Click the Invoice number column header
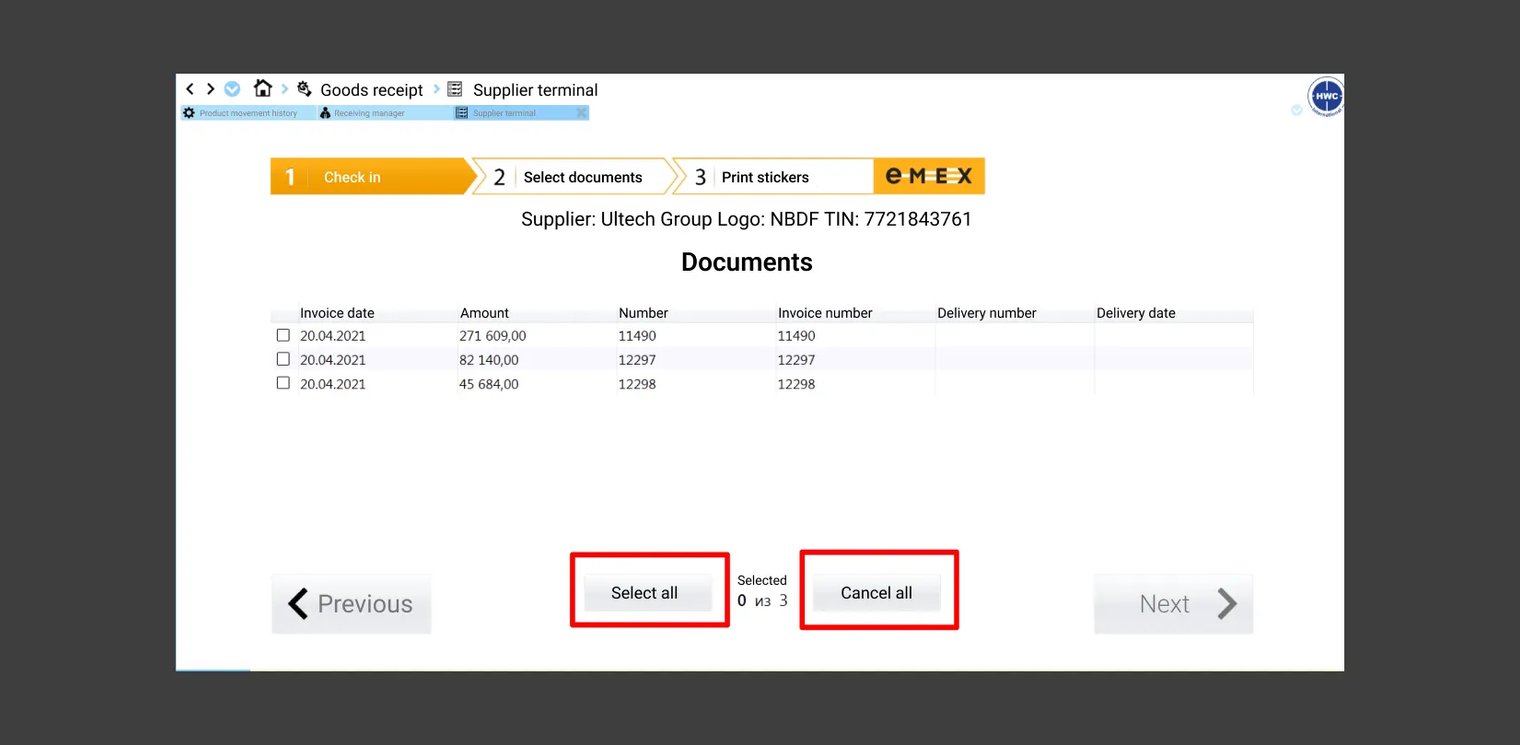This screenshot has height=745, width=1520. pos(825,313)
